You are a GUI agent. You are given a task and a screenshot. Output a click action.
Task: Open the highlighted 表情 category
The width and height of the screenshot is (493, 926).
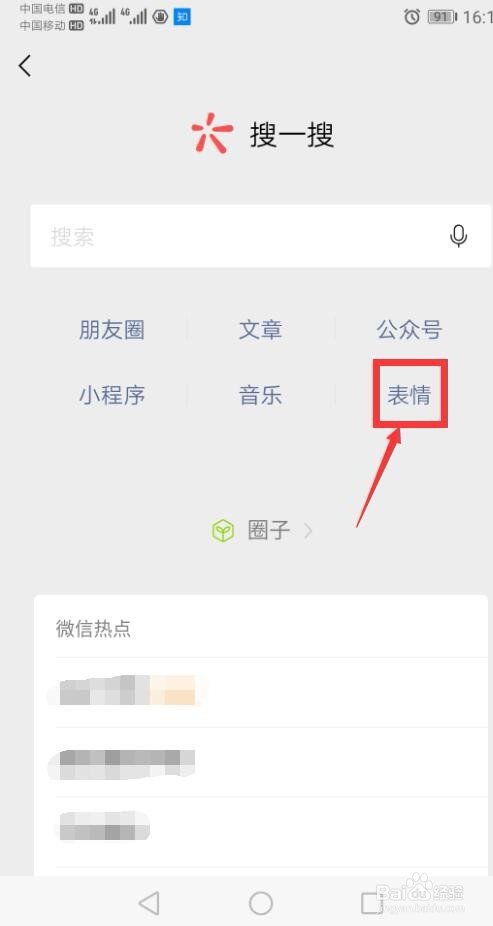point(409,395)
